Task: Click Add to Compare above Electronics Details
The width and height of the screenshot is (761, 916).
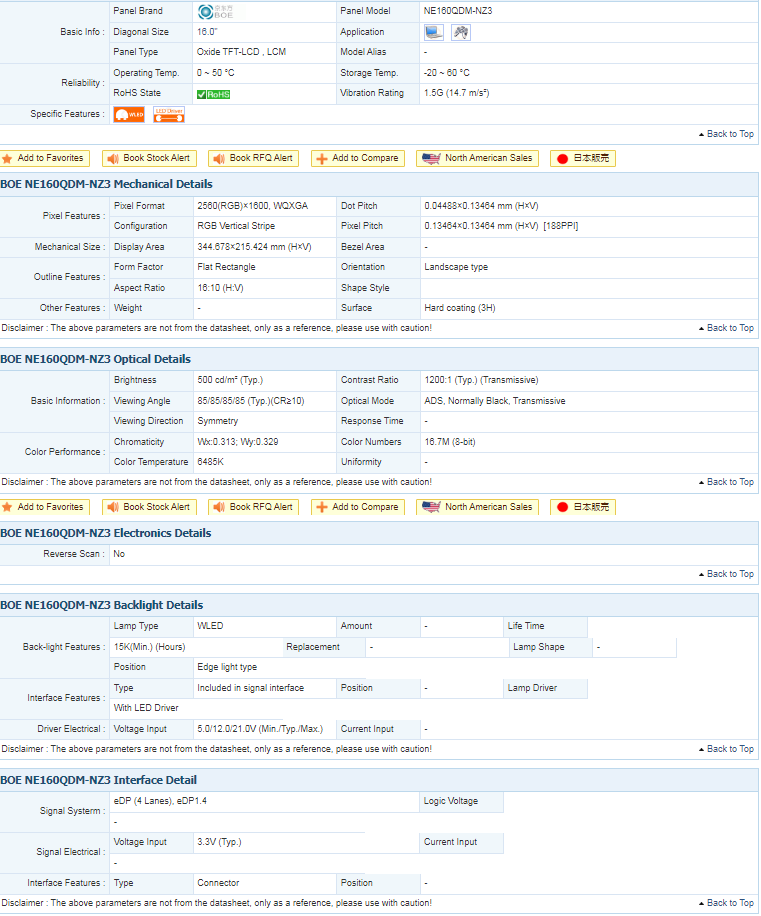Action: [x=358, y=507]
